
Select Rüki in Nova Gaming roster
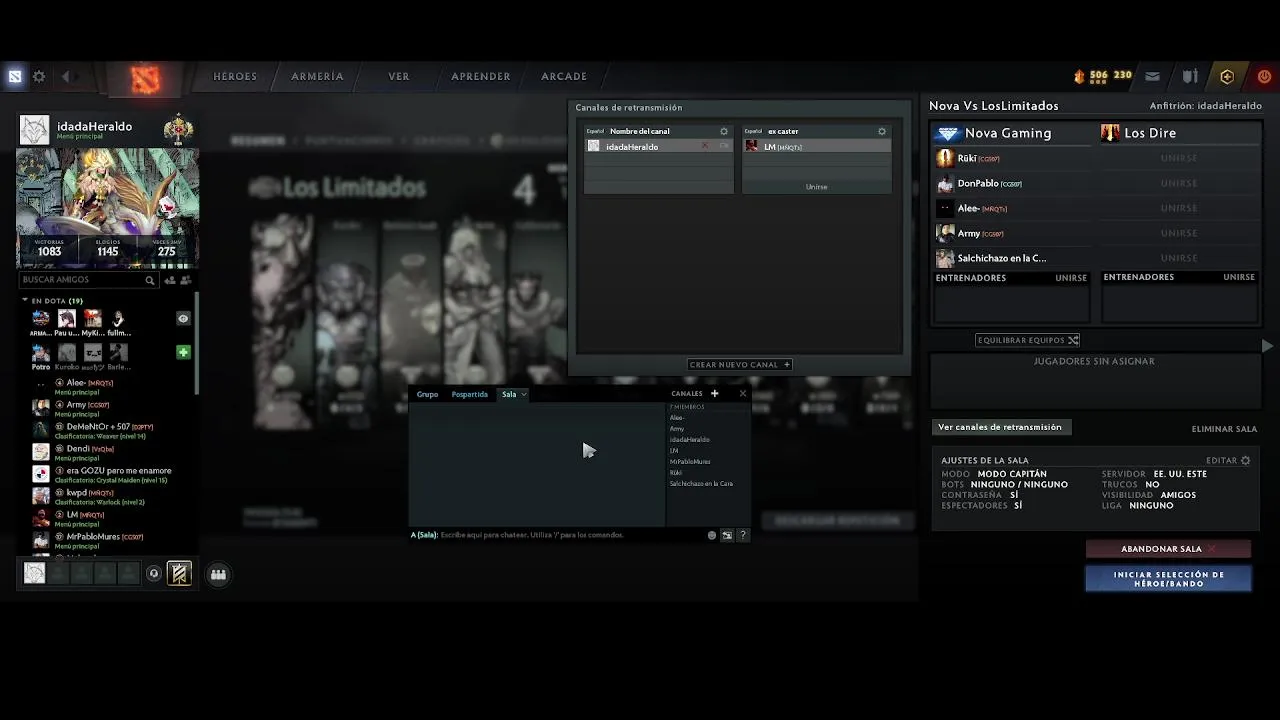click(1012, 158)
